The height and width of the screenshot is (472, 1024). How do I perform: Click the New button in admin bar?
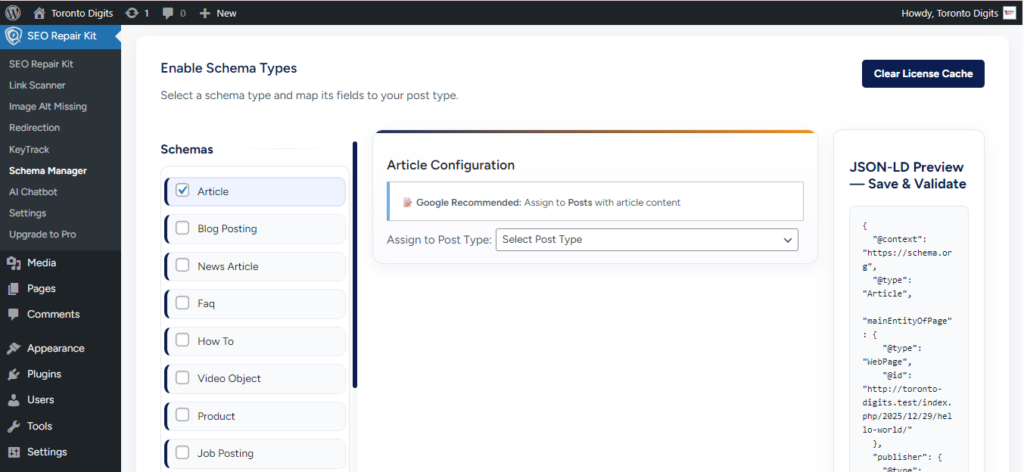[x=218, y=13]
